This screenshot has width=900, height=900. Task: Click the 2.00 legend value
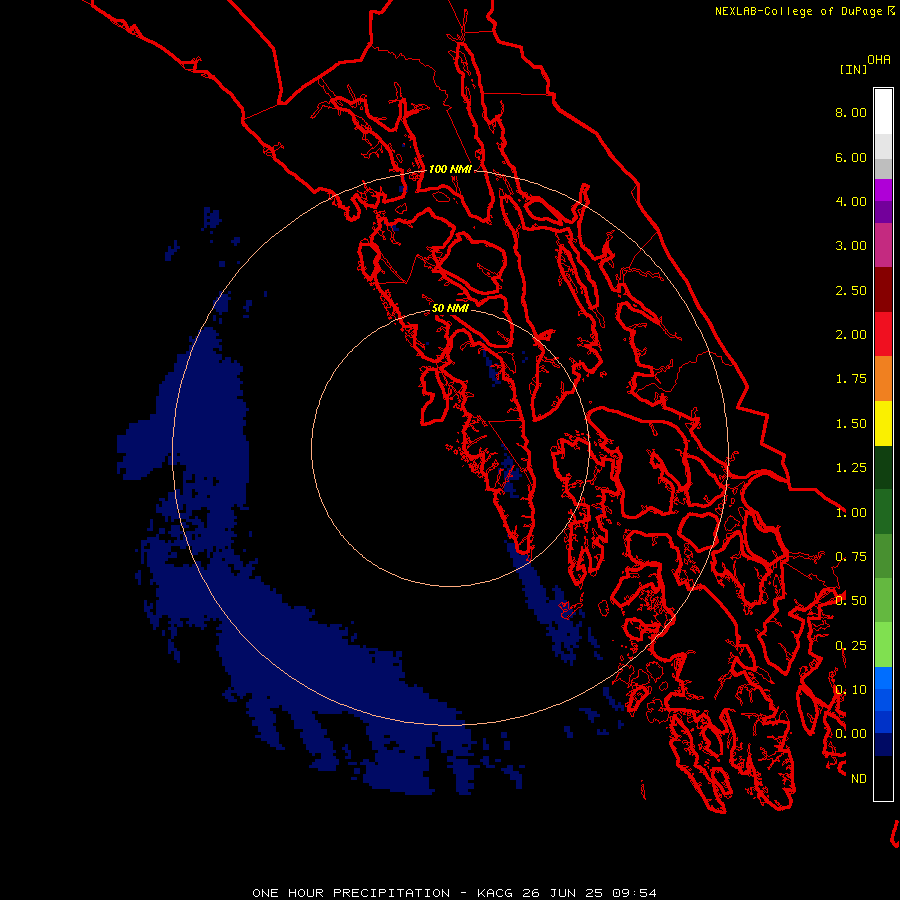(851, 335)
